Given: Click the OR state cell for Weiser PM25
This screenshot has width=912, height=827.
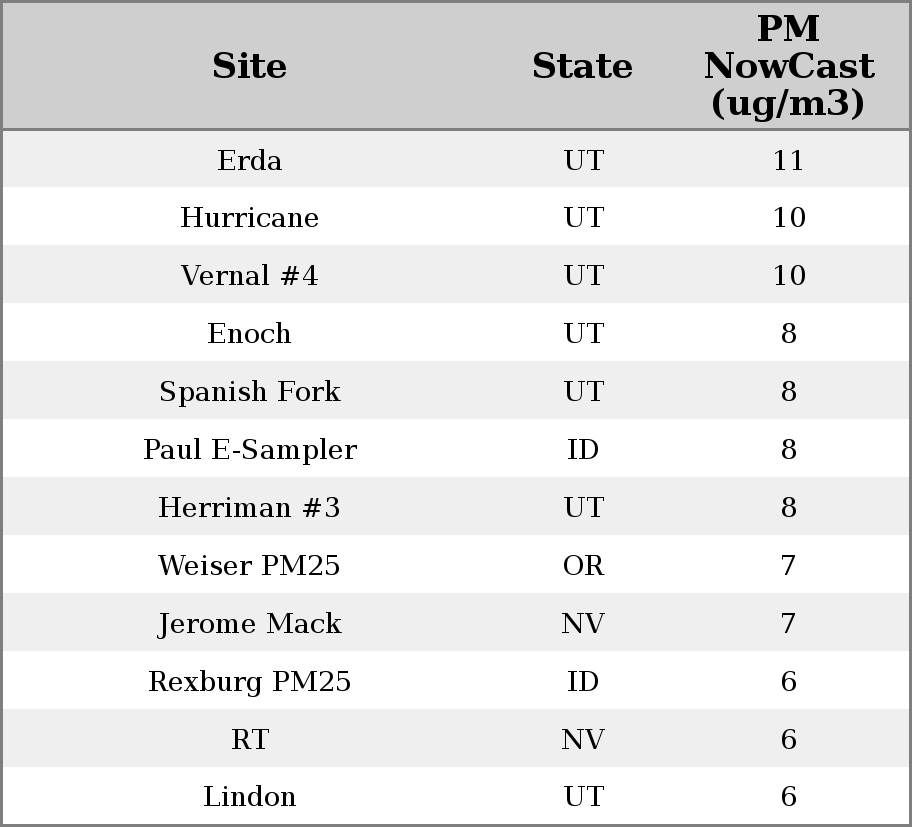Looking at the screenshot, I should (583, 566).
